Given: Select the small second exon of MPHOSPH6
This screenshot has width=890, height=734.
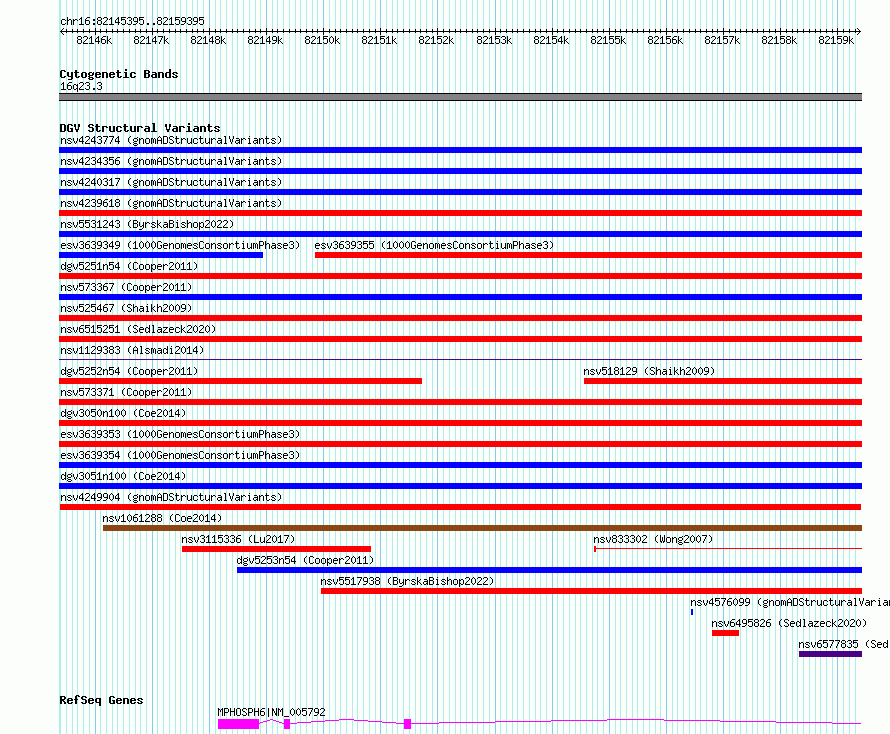Looking at the screenshot, I should [x=287, y=724].
